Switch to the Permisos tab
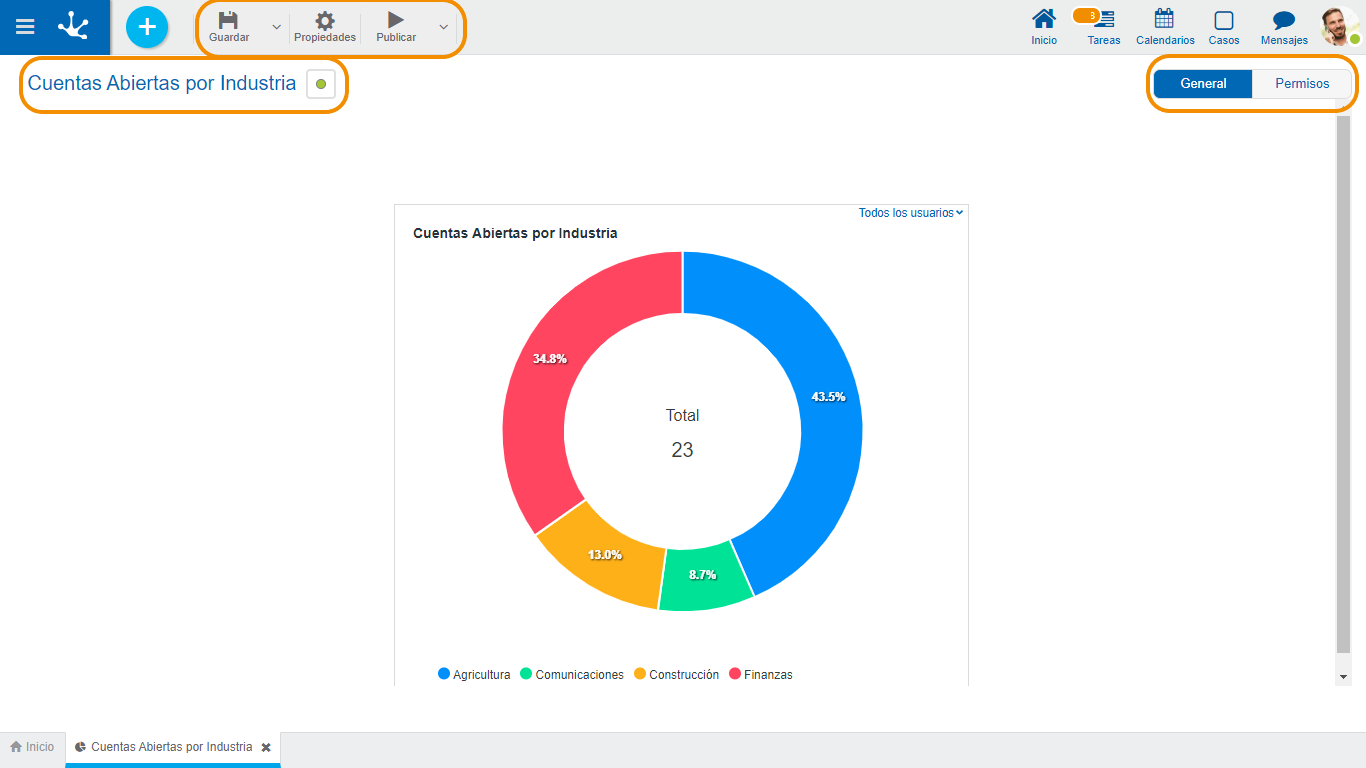This screenshot has width=1366, height=768. [x=1302, y=84]
